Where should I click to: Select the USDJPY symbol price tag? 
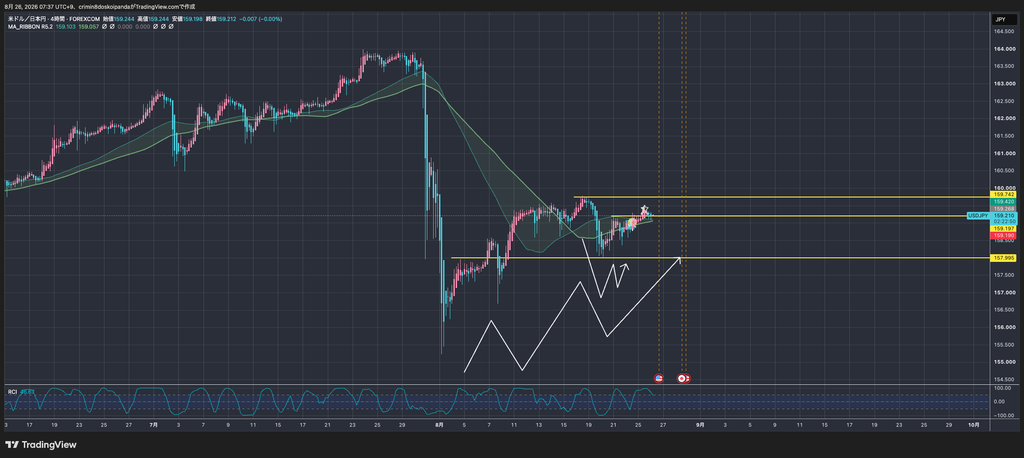pos(978,215)
